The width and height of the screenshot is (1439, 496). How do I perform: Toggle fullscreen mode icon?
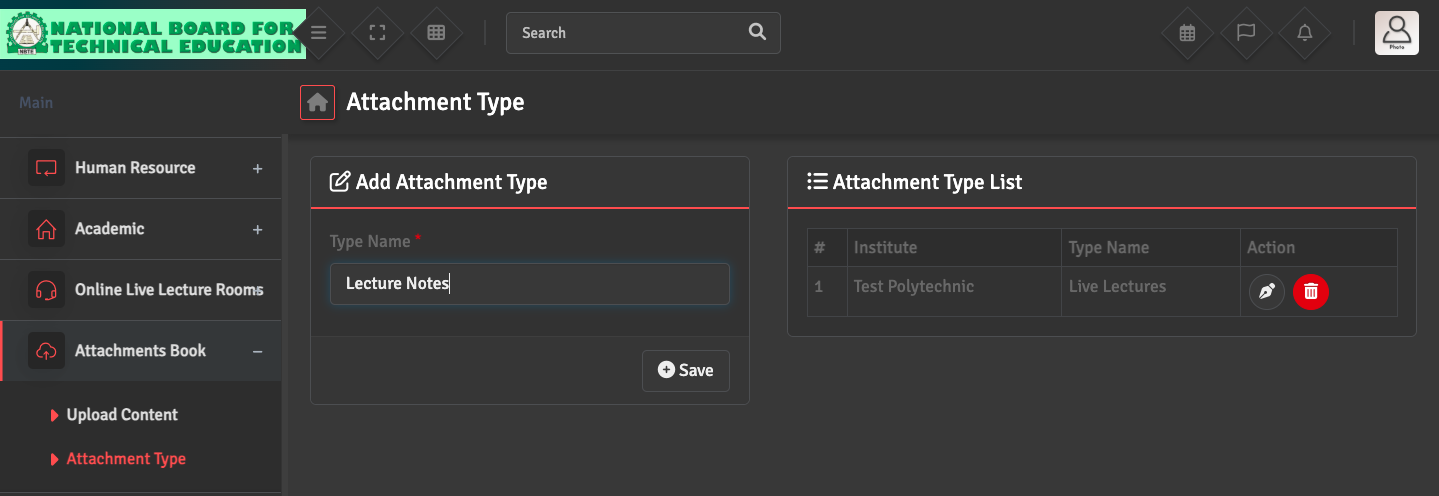coord(377,33)
